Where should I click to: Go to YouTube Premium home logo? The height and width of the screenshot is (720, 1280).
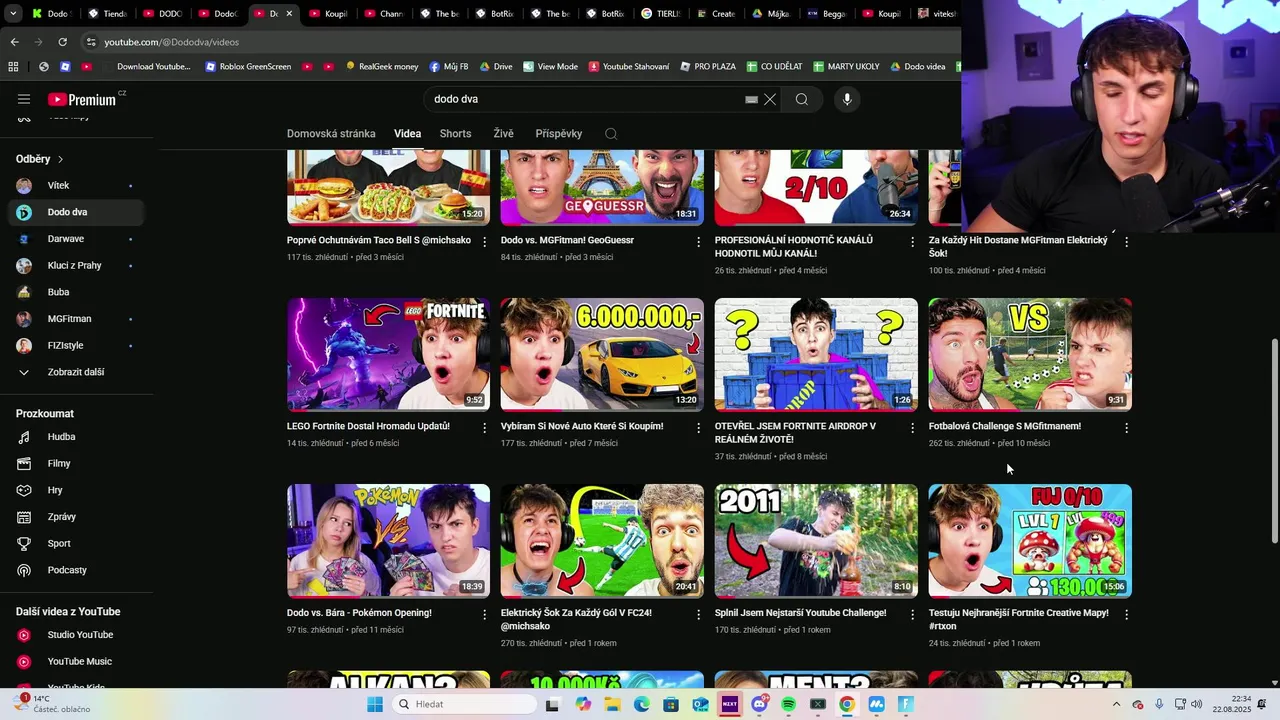tap(84, 99)
